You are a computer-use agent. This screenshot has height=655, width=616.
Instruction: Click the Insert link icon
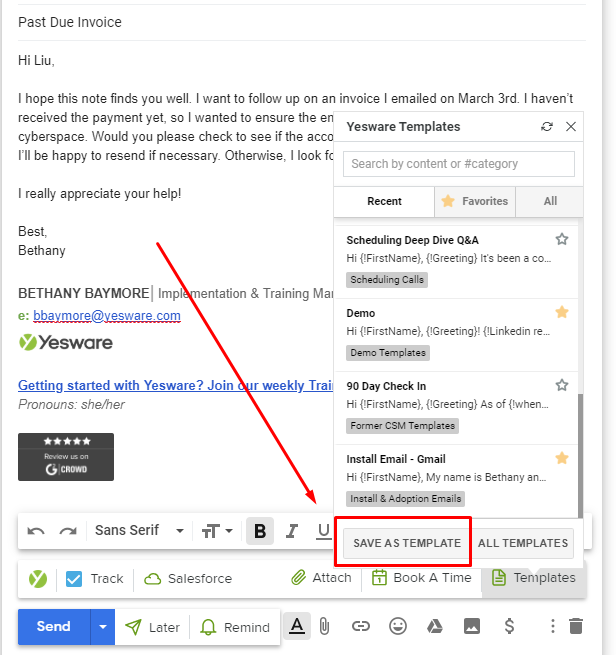click(x=361, y=626)
